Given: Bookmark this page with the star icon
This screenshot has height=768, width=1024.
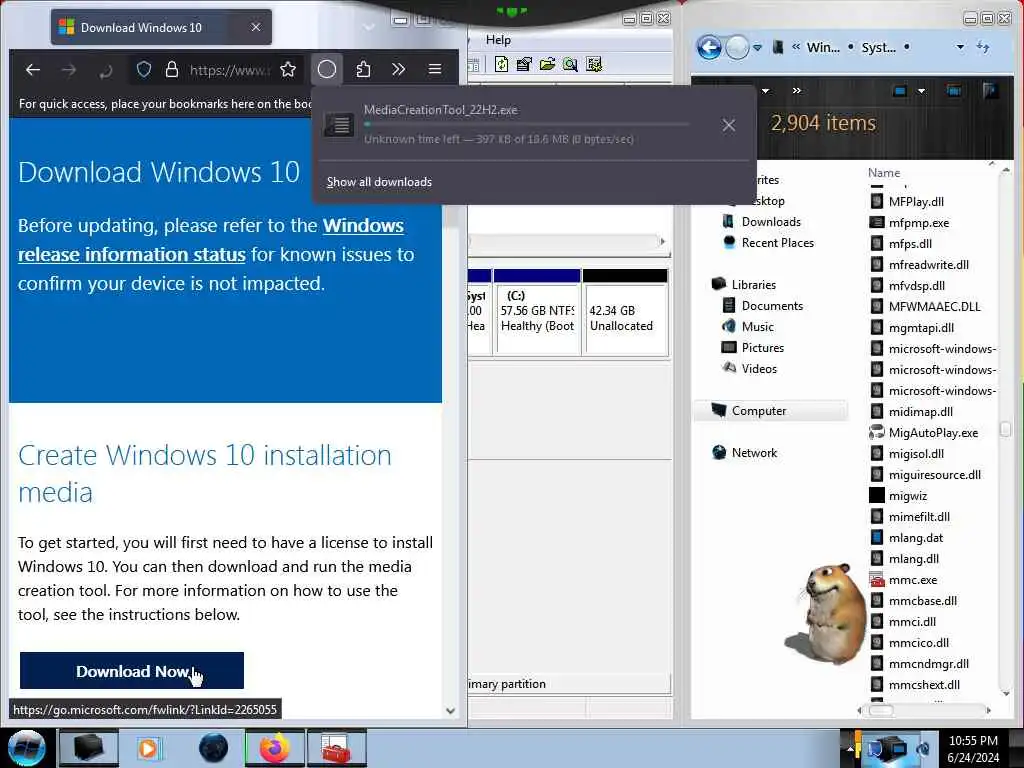Looking at the screenshot, I should point(288,69).
